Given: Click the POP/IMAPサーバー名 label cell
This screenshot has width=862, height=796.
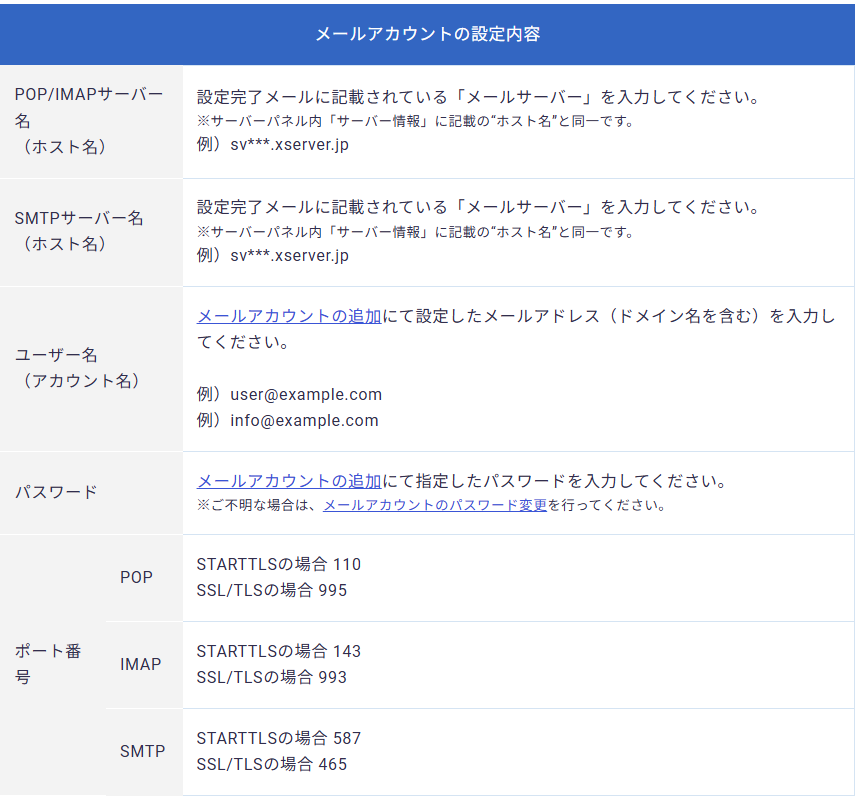Looking at the screenshot, I should (91, 121).
